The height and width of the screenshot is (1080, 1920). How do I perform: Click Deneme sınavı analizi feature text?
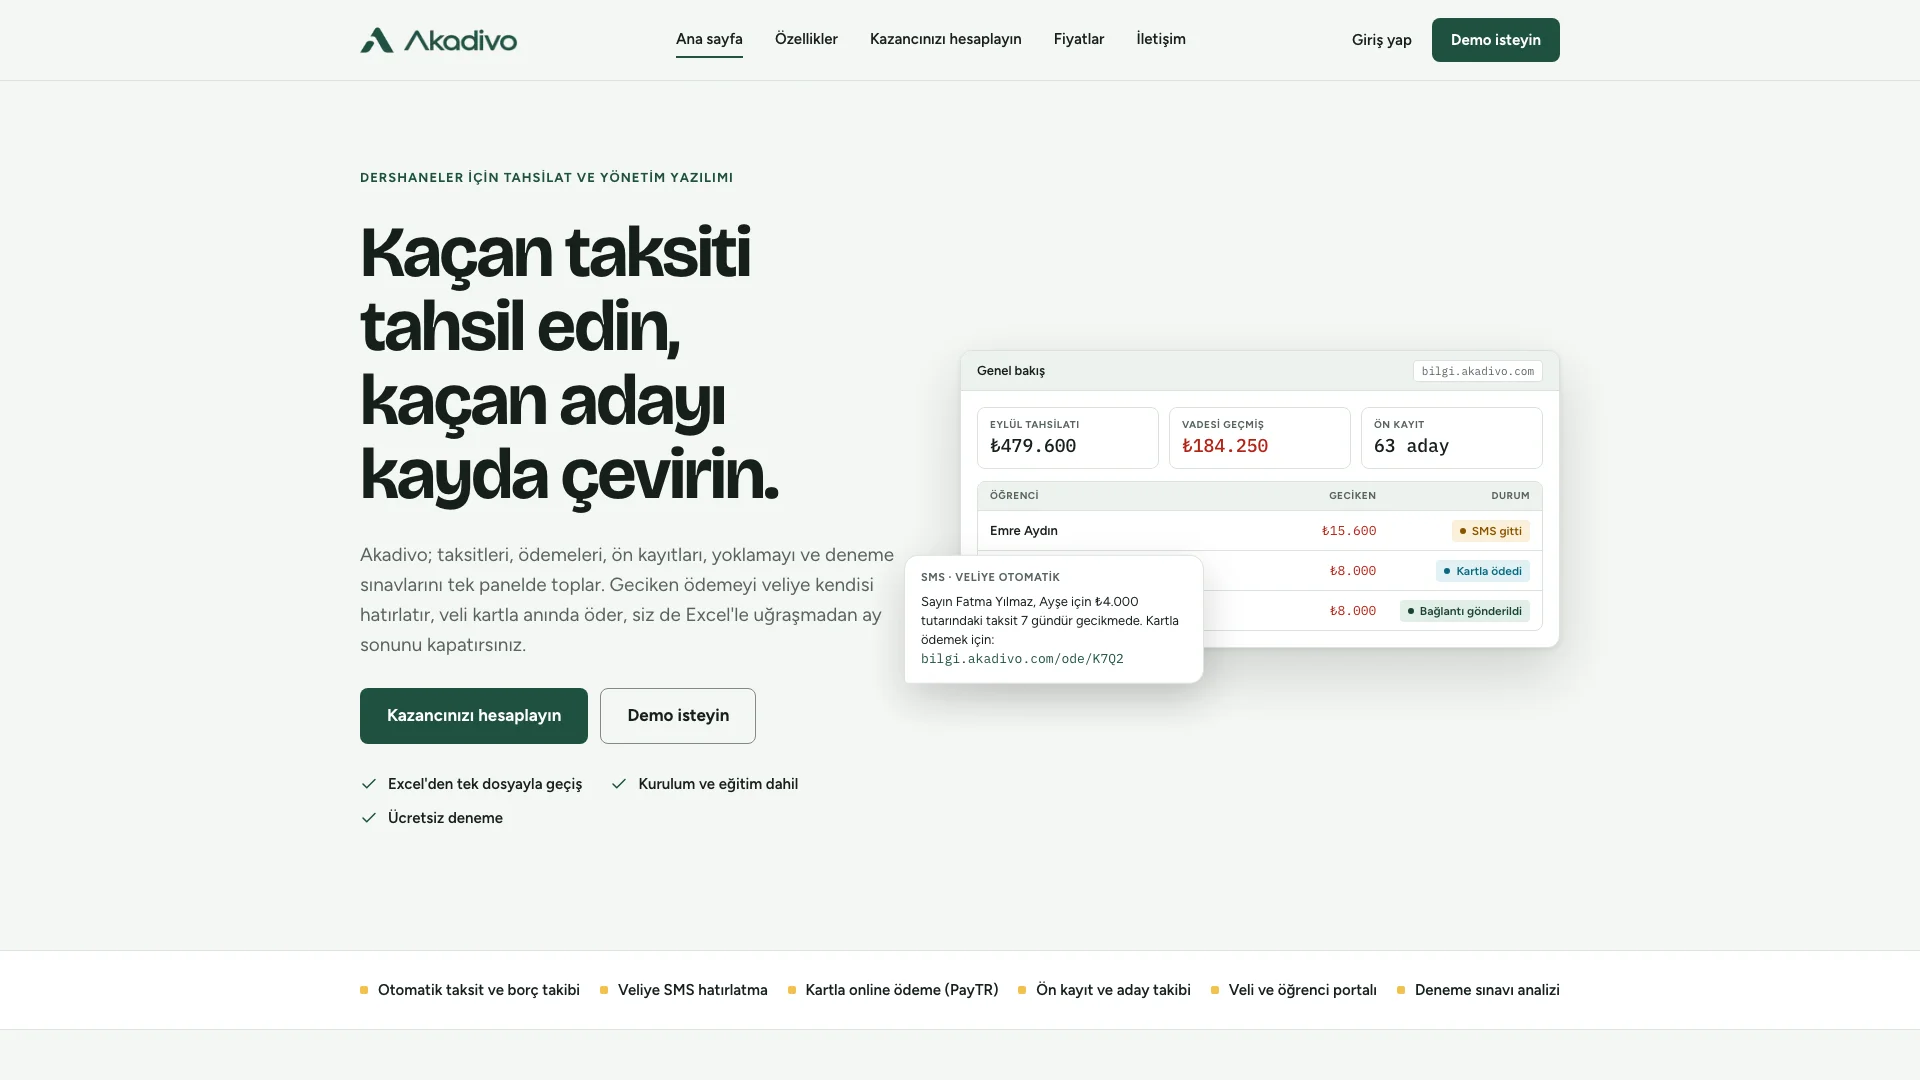click(x=1487, y=990)
